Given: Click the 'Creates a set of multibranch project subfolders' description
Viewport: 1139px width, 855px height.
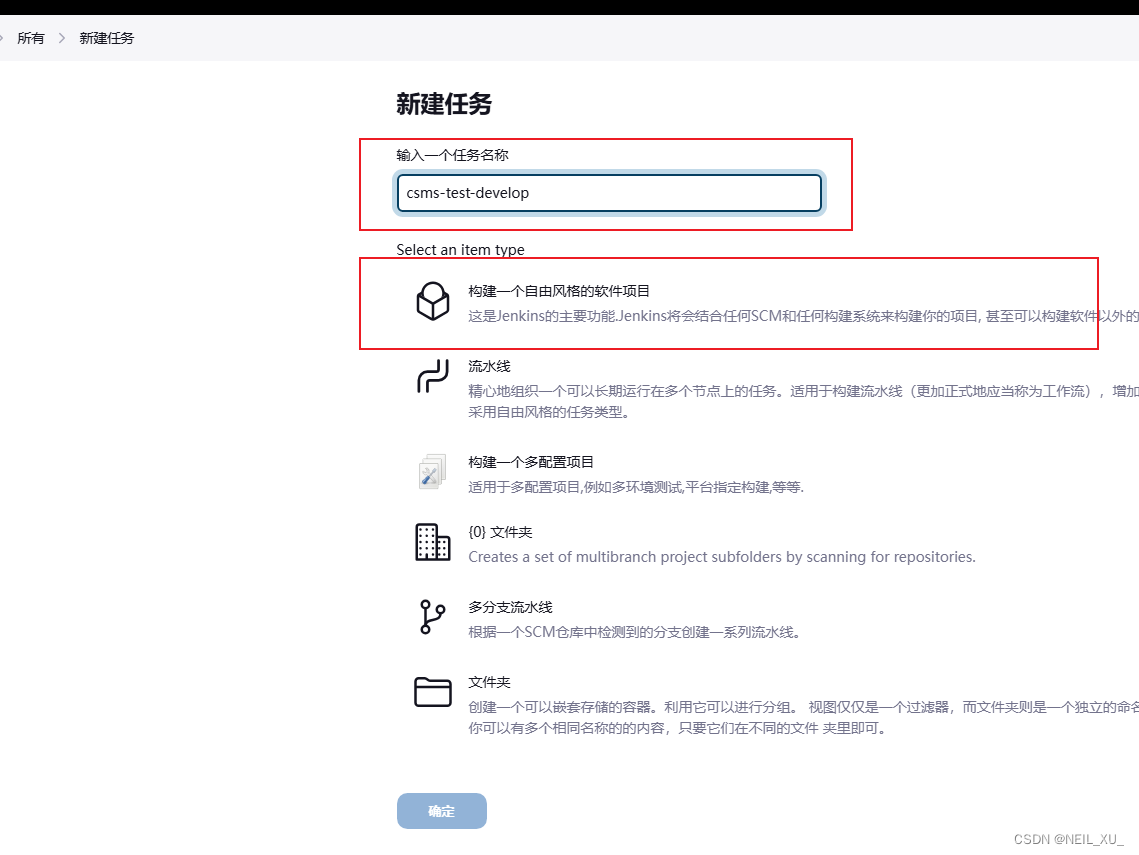Looking at the screenshot, I should (721, 557).
